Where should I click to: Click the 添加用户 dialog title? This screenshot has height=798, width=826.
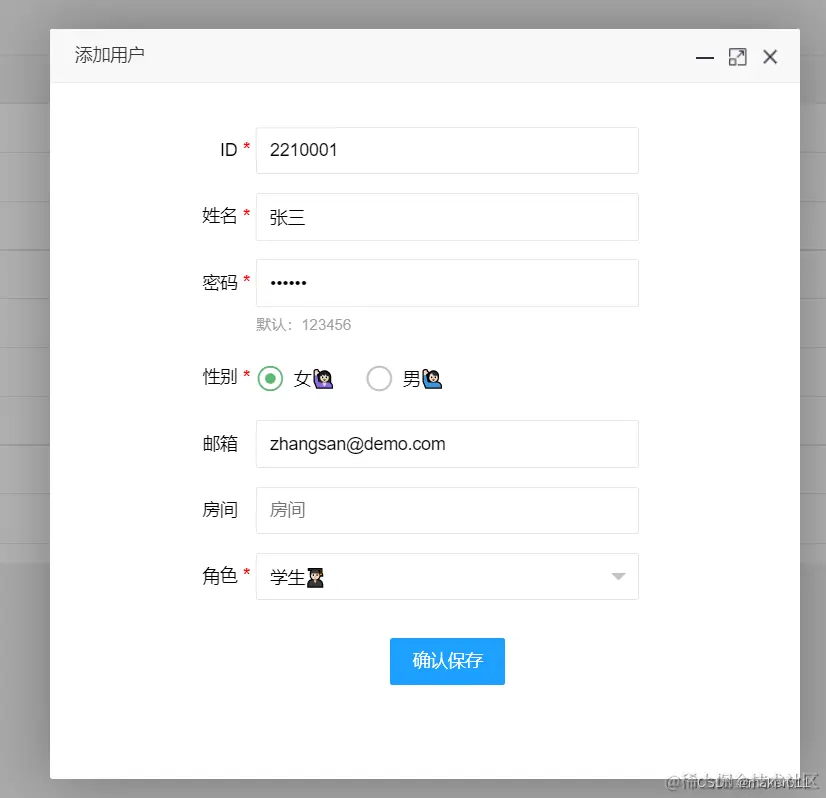tap(109, 56)
